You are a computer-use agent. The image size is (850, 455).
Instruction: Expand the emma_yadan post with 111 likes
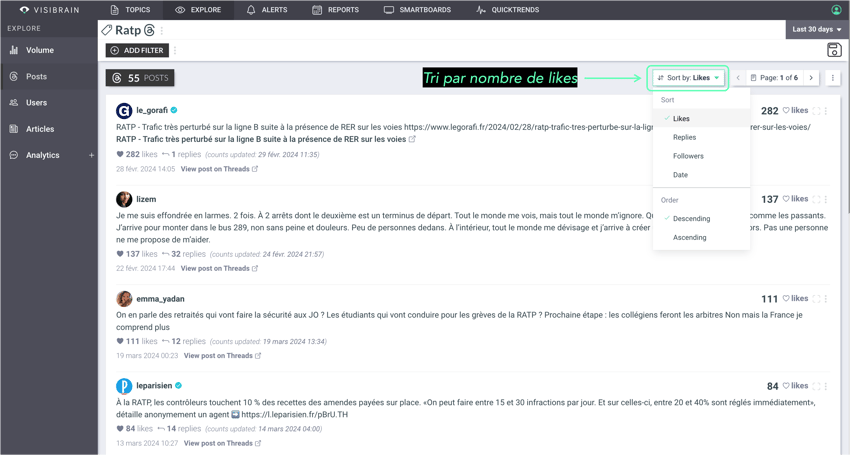[816, 299]
